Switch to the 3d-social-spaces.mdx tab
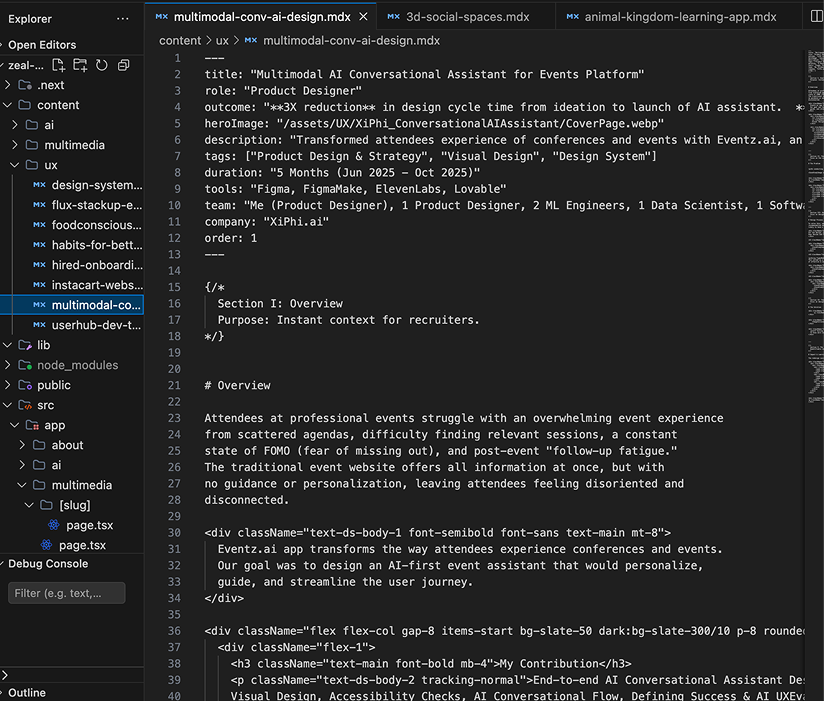 click(456, 17)
